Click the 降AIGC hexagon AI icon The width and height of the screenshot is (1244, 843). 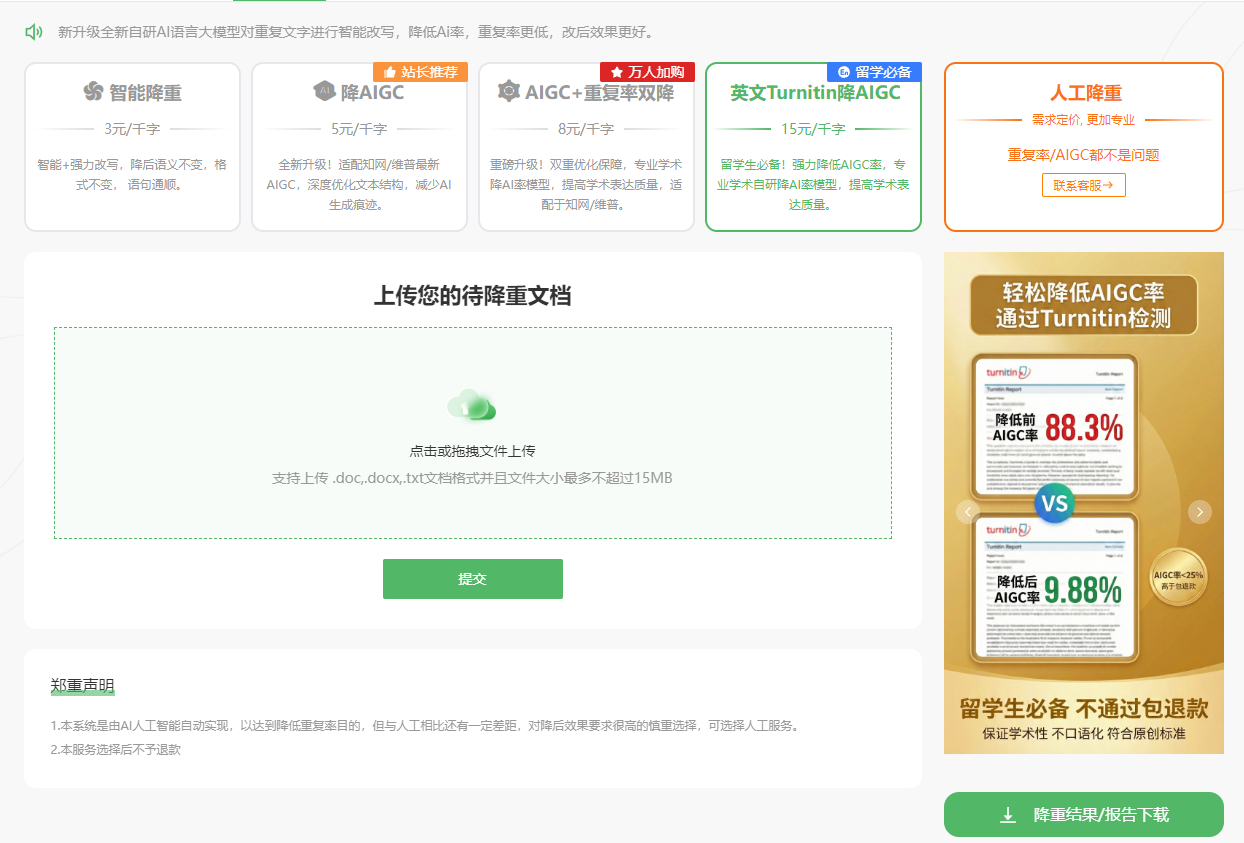pyautogui.click(x=323, y=92)
